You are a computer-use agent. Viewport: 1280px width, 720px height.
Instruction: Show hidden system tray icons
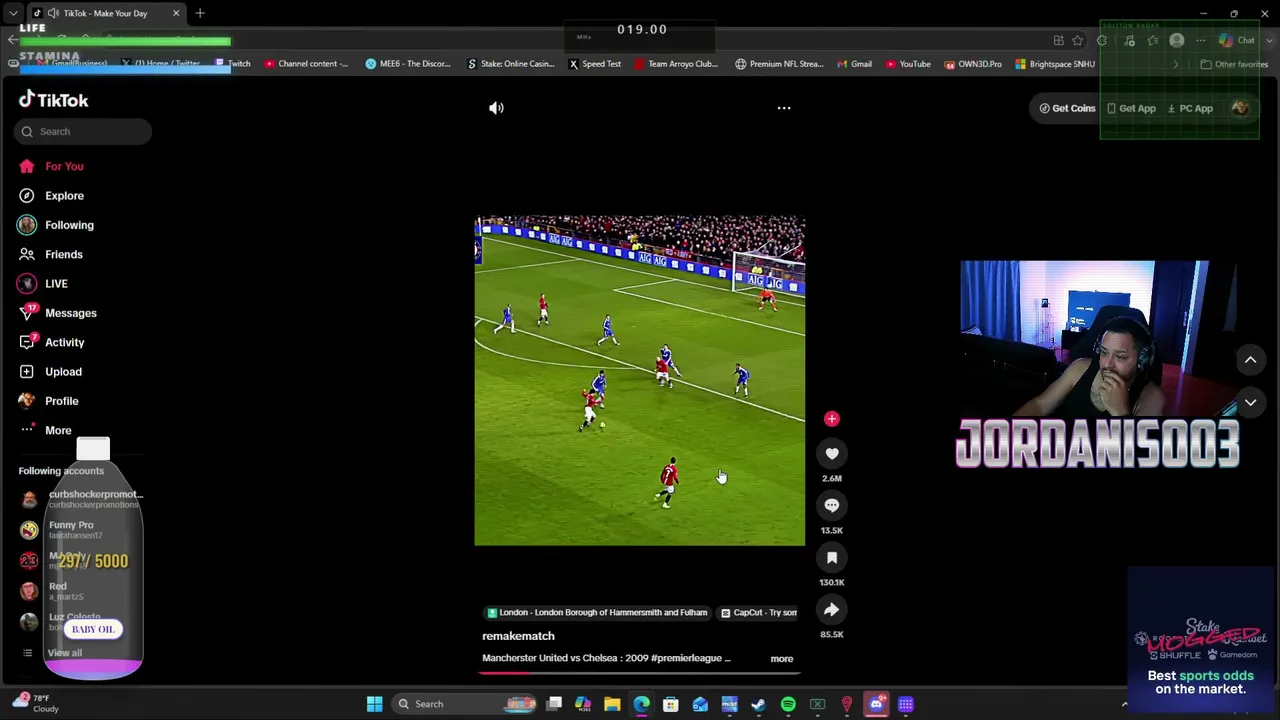point(1124,704)
